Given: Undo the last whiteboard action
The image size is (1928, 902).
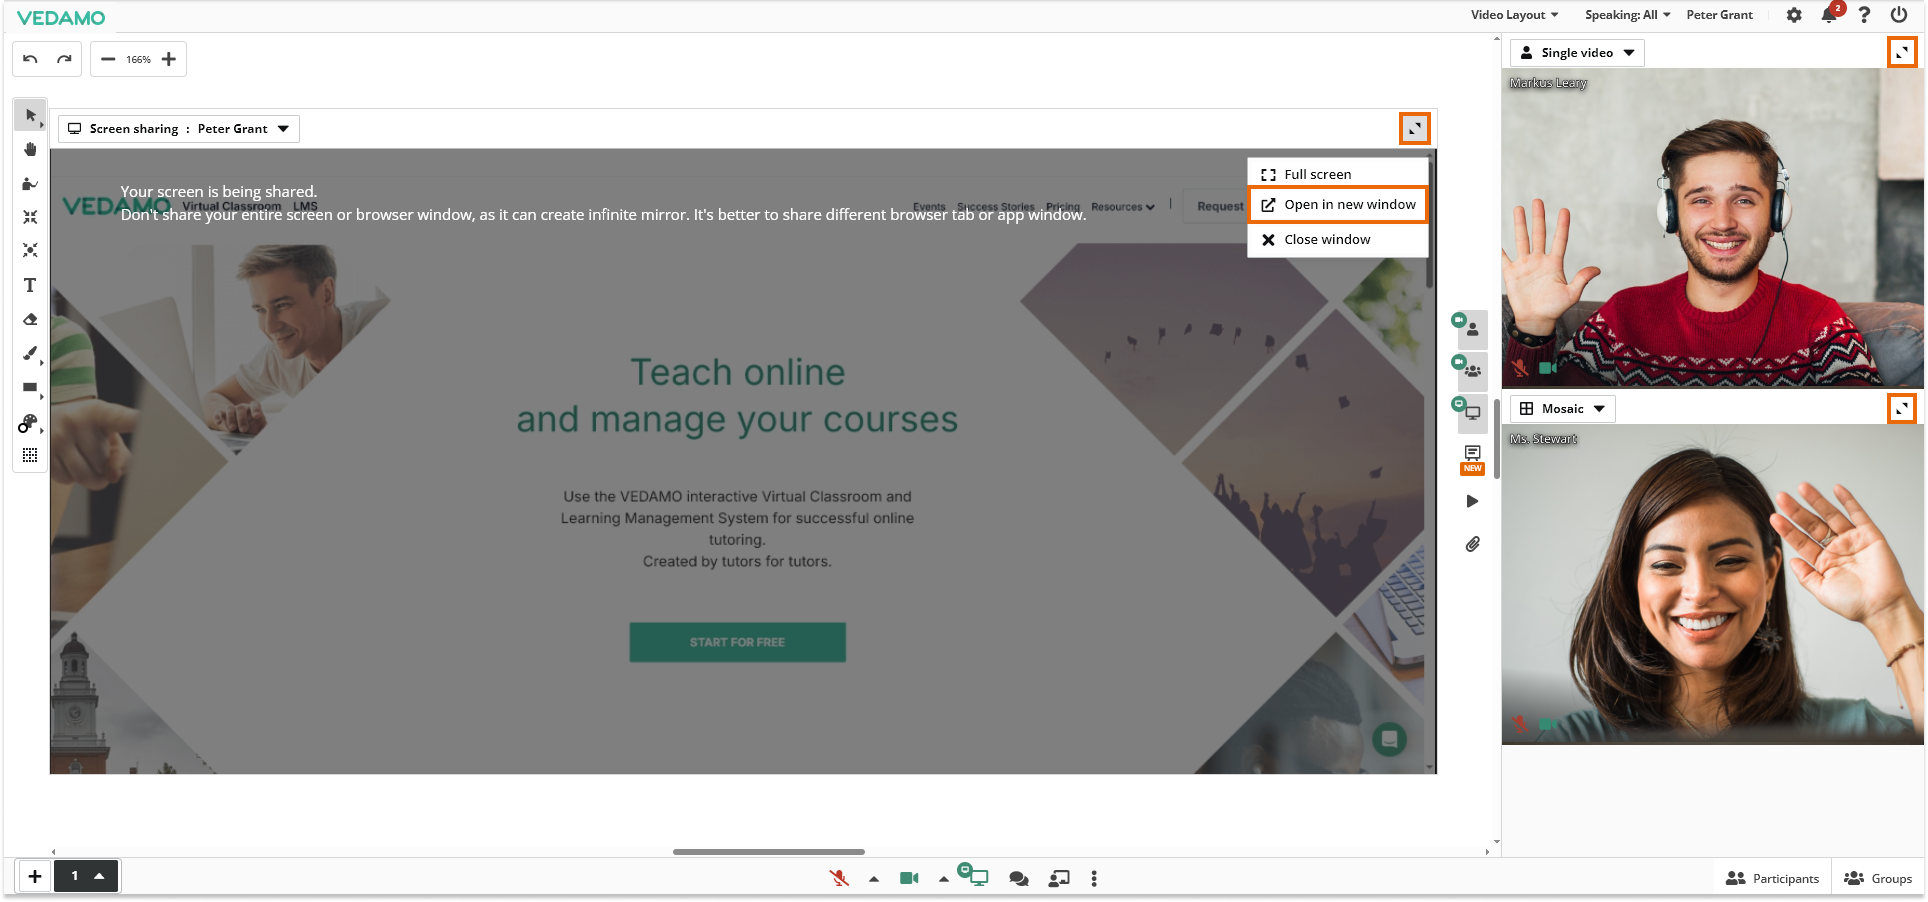Looking at the screenshot, I should click(31, 59).
